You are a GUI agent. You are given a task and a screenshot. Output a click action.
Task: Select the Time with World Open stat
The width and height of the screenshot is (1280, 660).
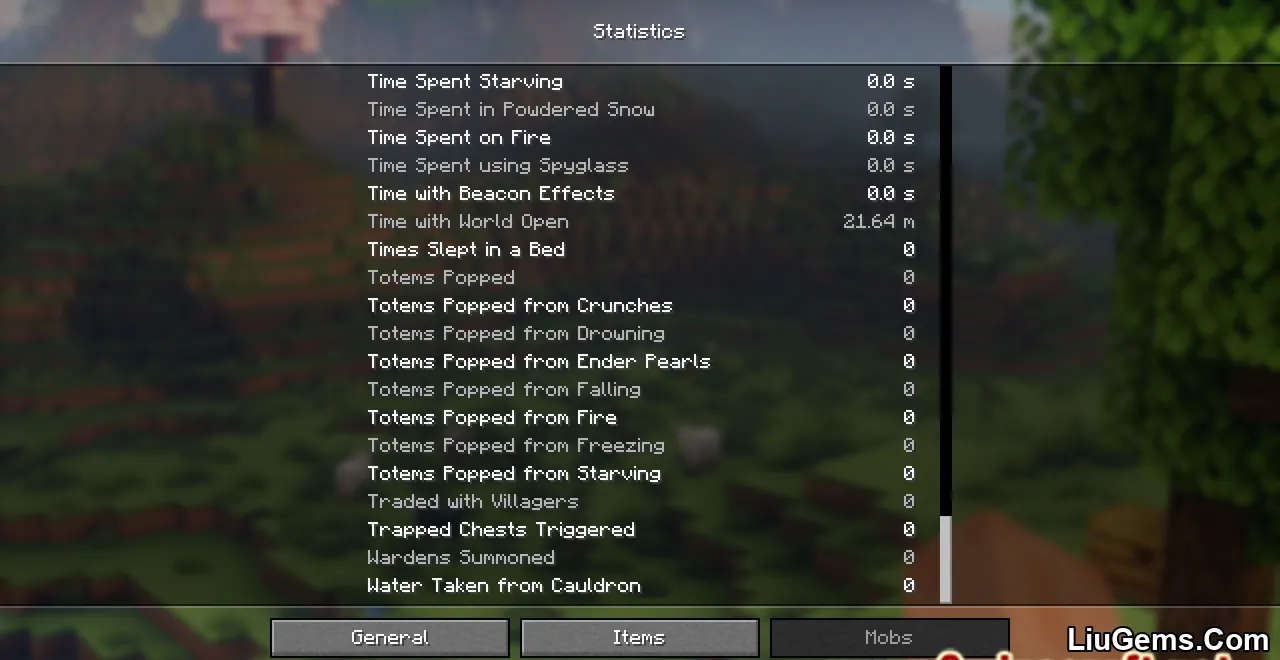tap(640, 221)
